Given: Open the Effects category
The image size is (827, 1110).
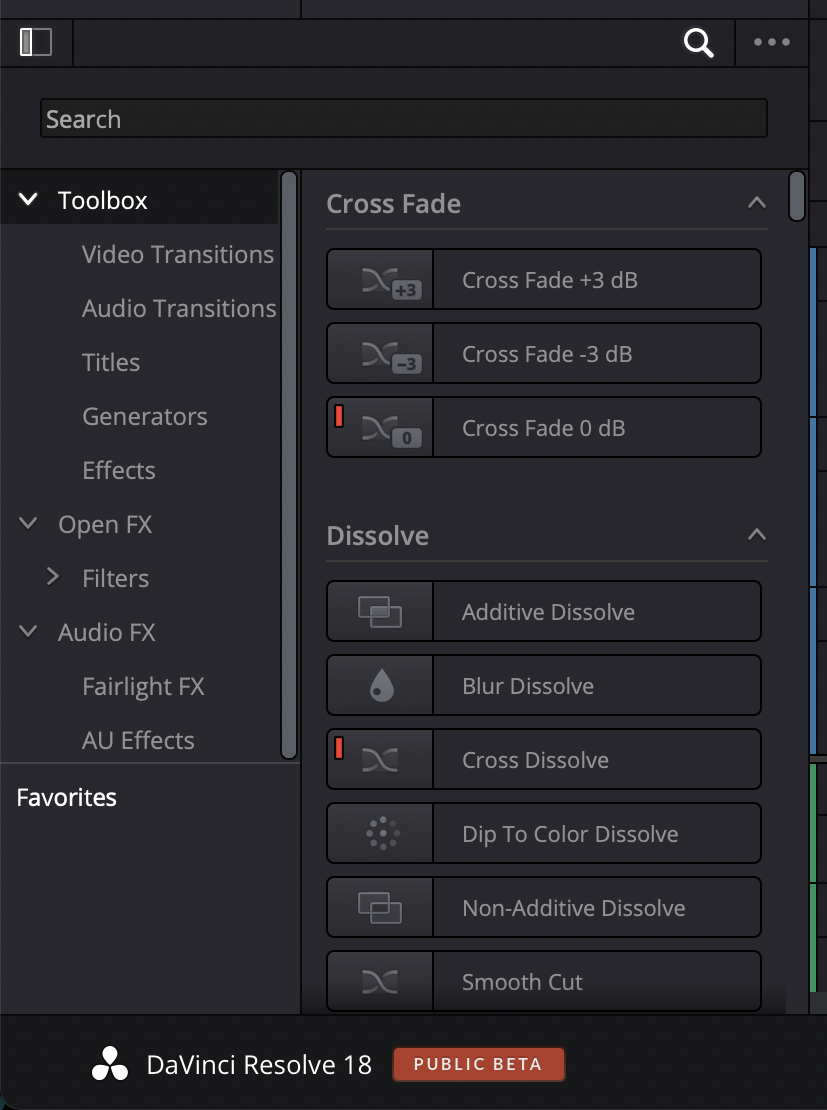Looking at the screenshot, I should (x=119, y=470).
